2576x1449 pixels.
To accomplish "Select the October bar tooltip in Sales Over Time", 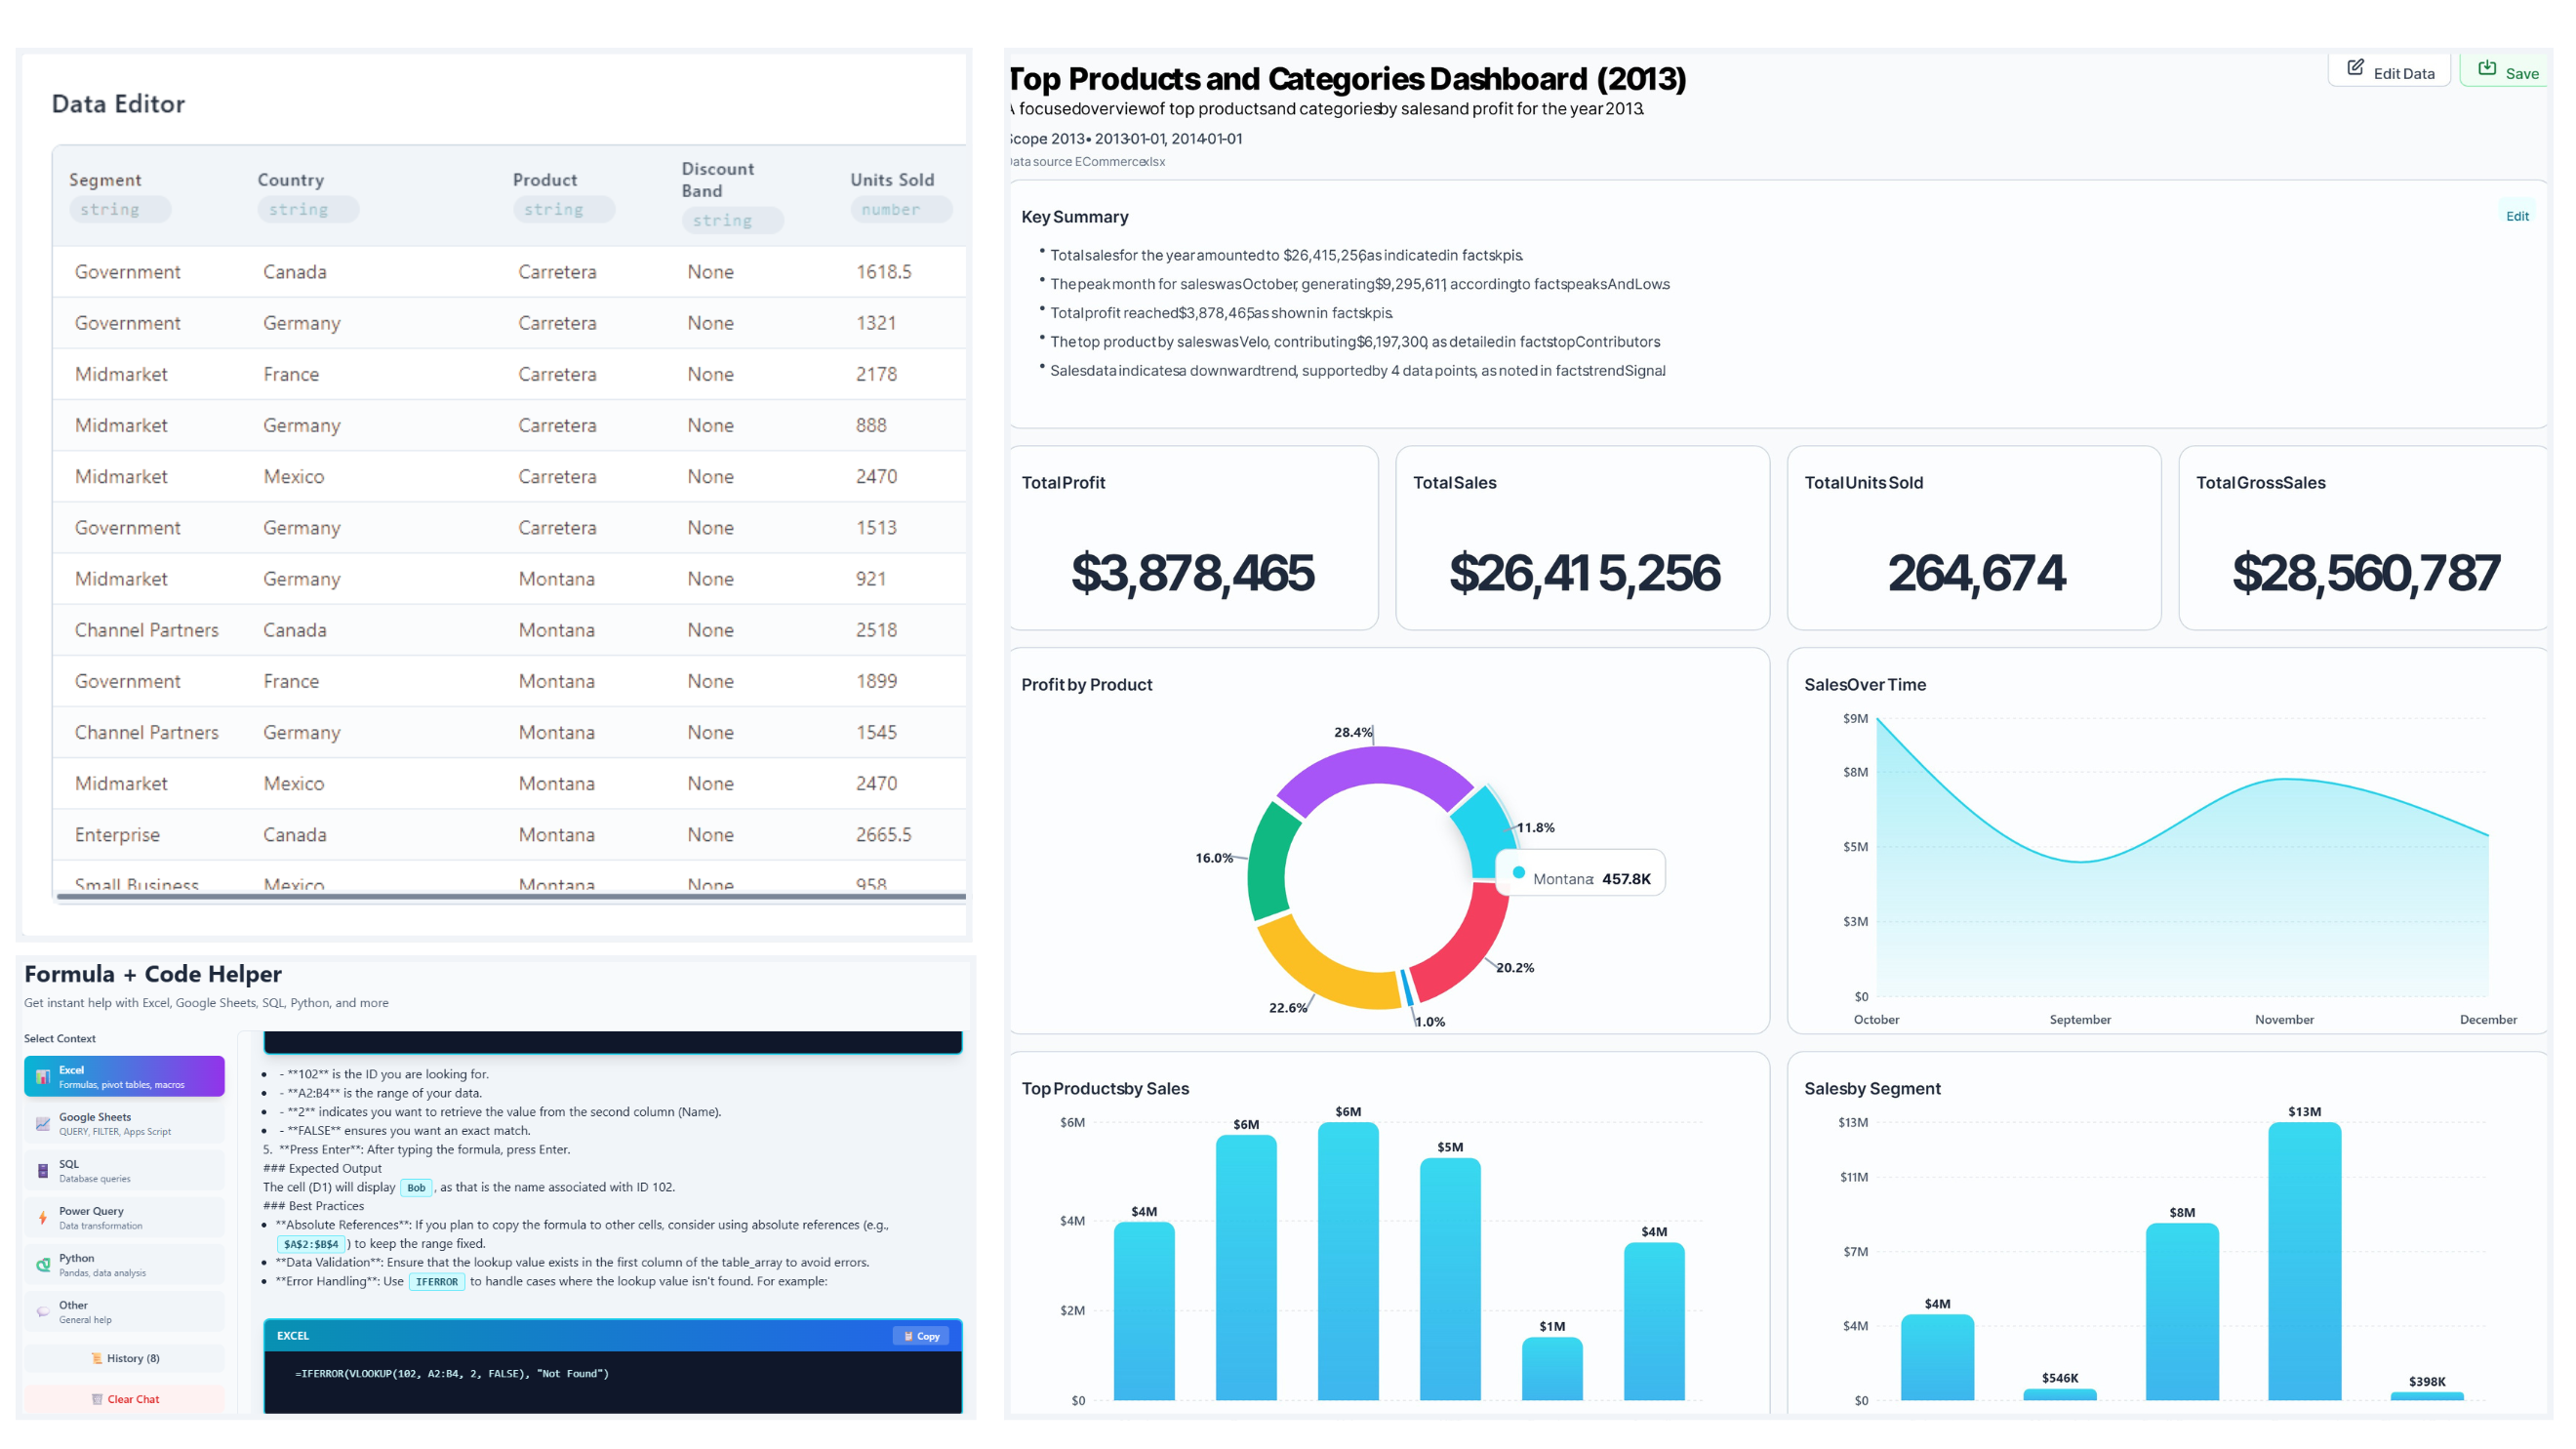I will [x=1876, y=720].
